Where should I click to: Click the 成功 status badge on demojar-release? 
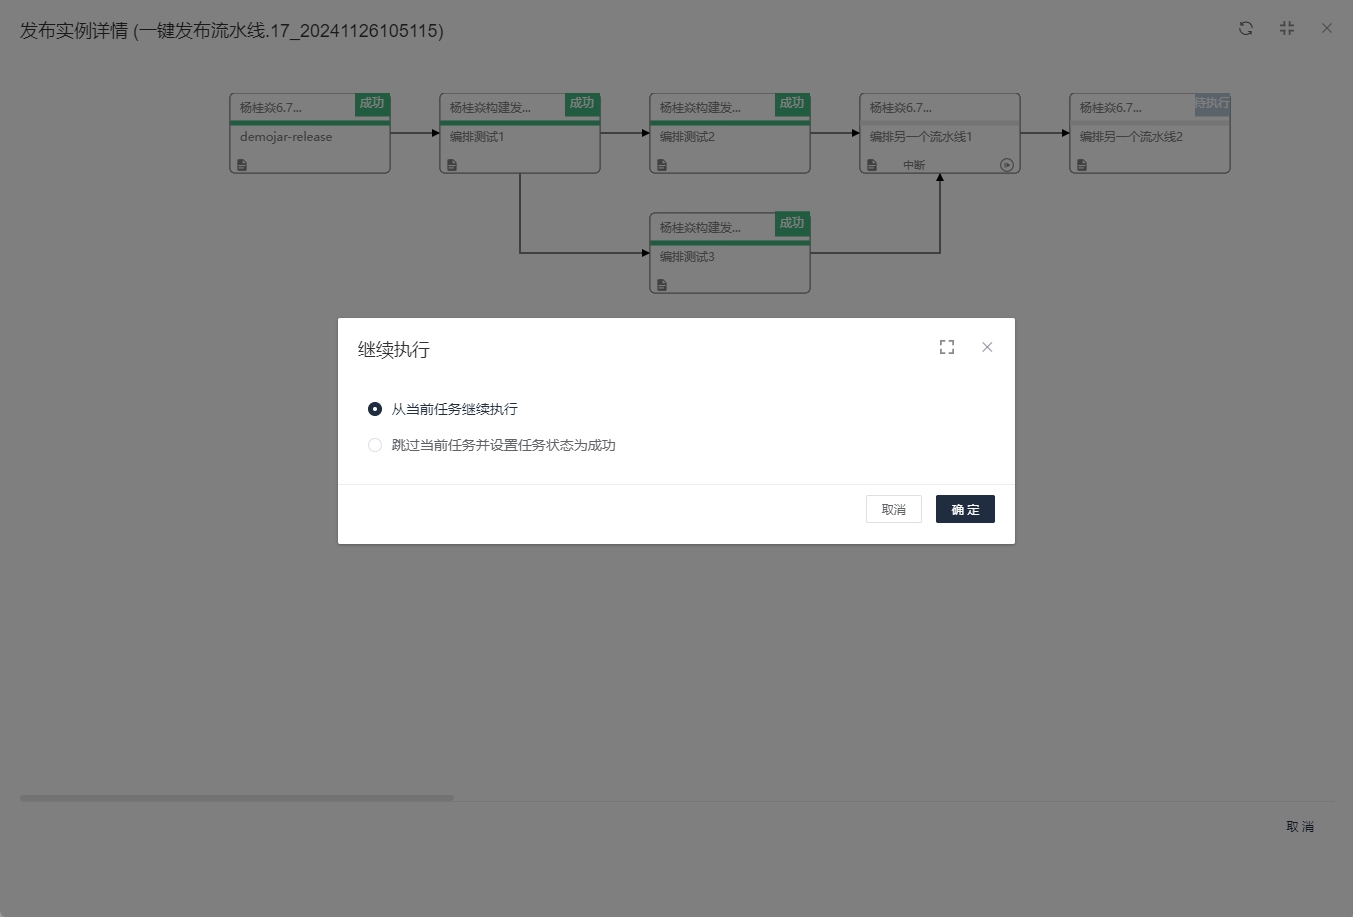(x=372, y=104)
